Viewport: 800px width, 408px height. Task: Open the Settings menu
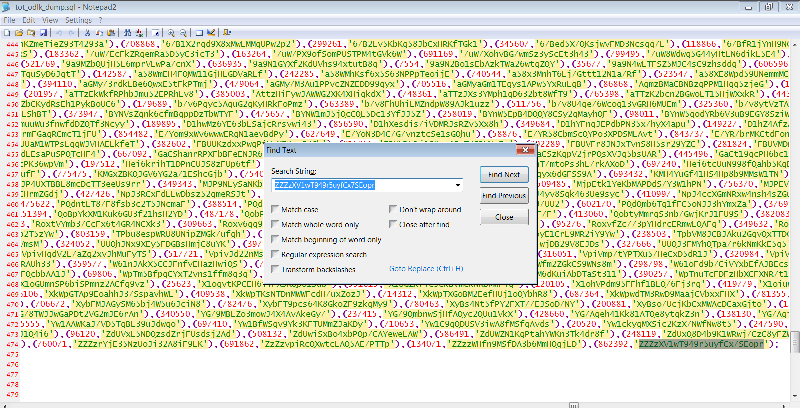[78, 20]
